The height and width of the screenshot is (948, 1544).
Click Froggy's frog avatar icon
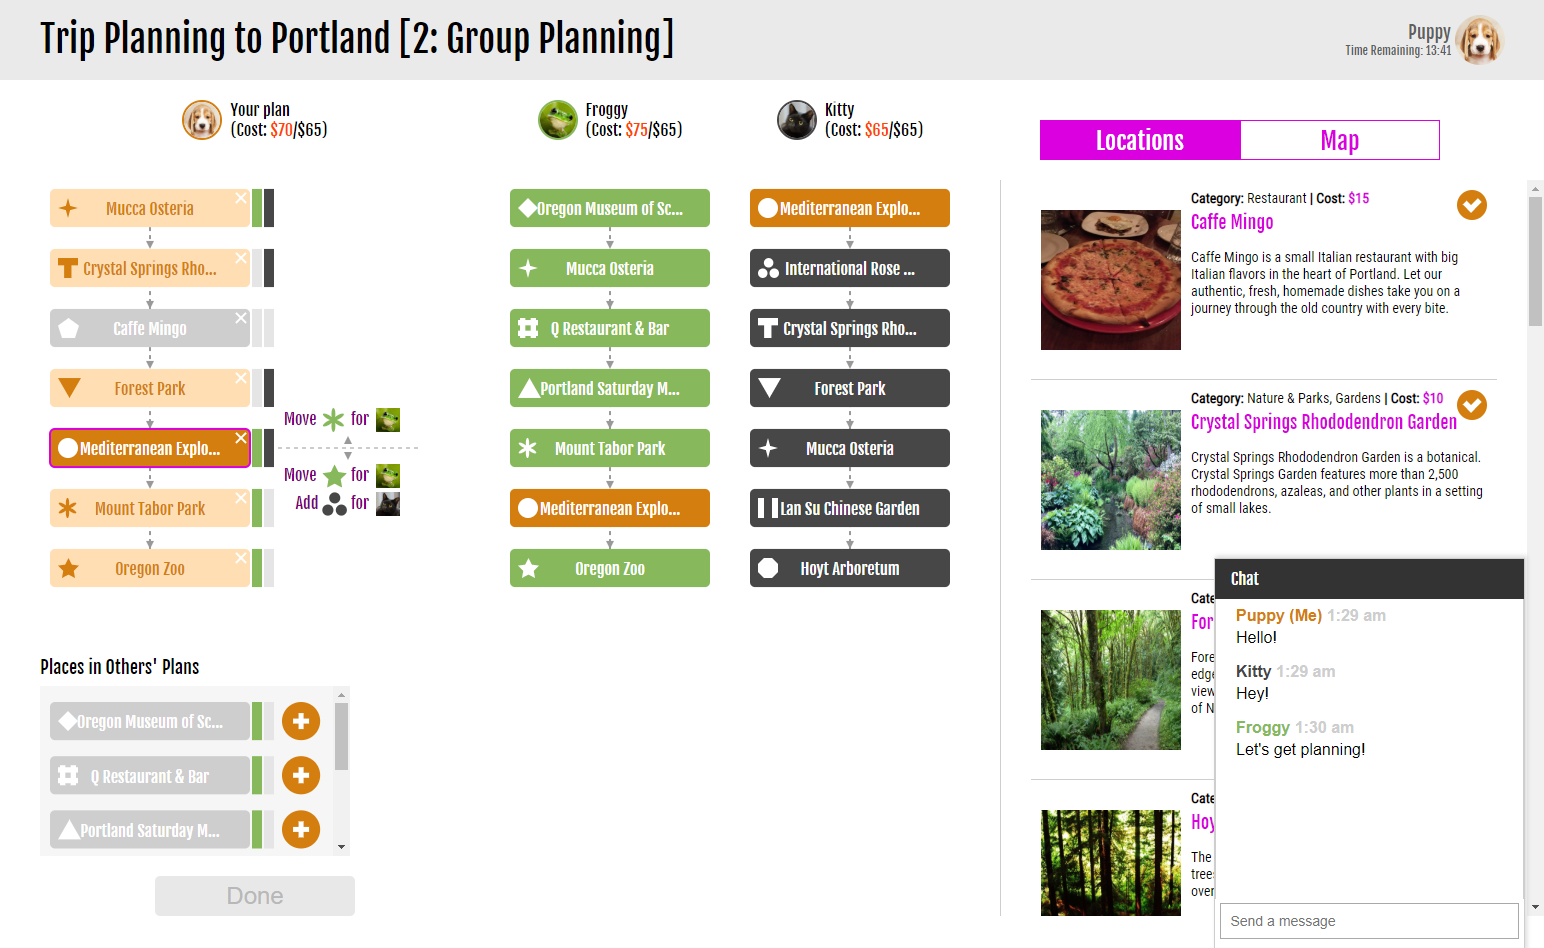point(558,120)
